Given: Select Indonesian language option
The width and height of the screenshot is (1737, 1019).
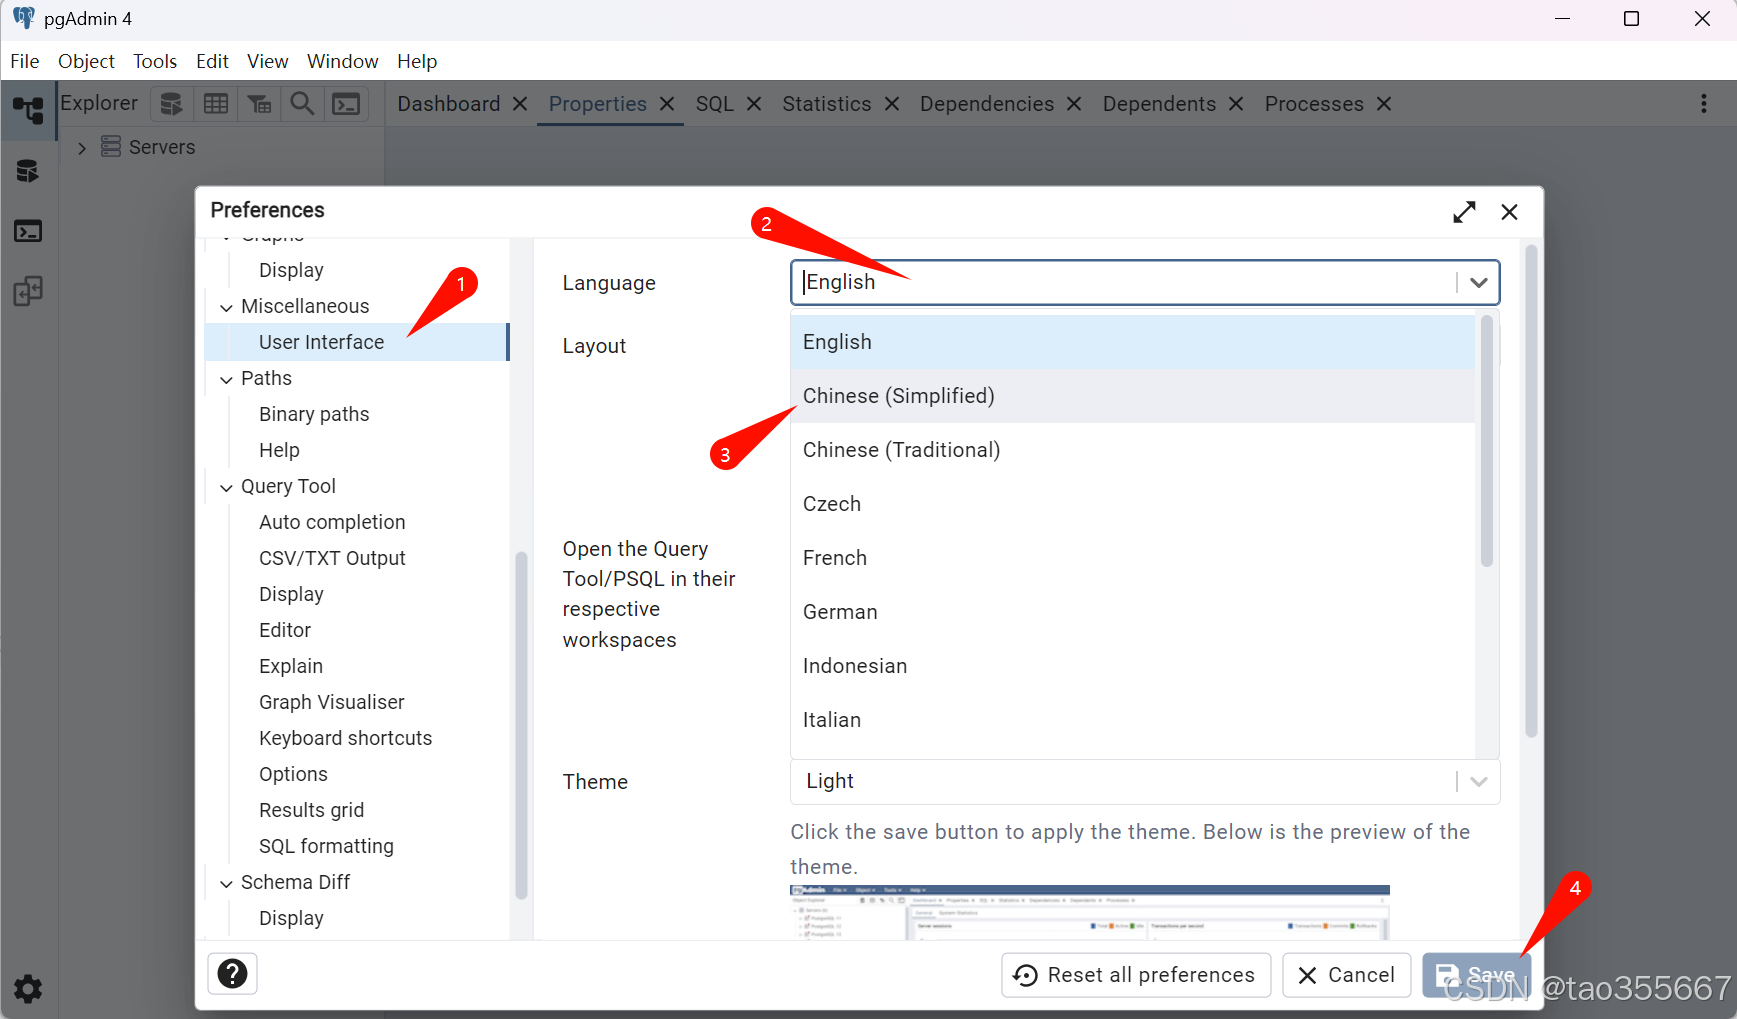Looking at the screenshot, I should 1133,666.
